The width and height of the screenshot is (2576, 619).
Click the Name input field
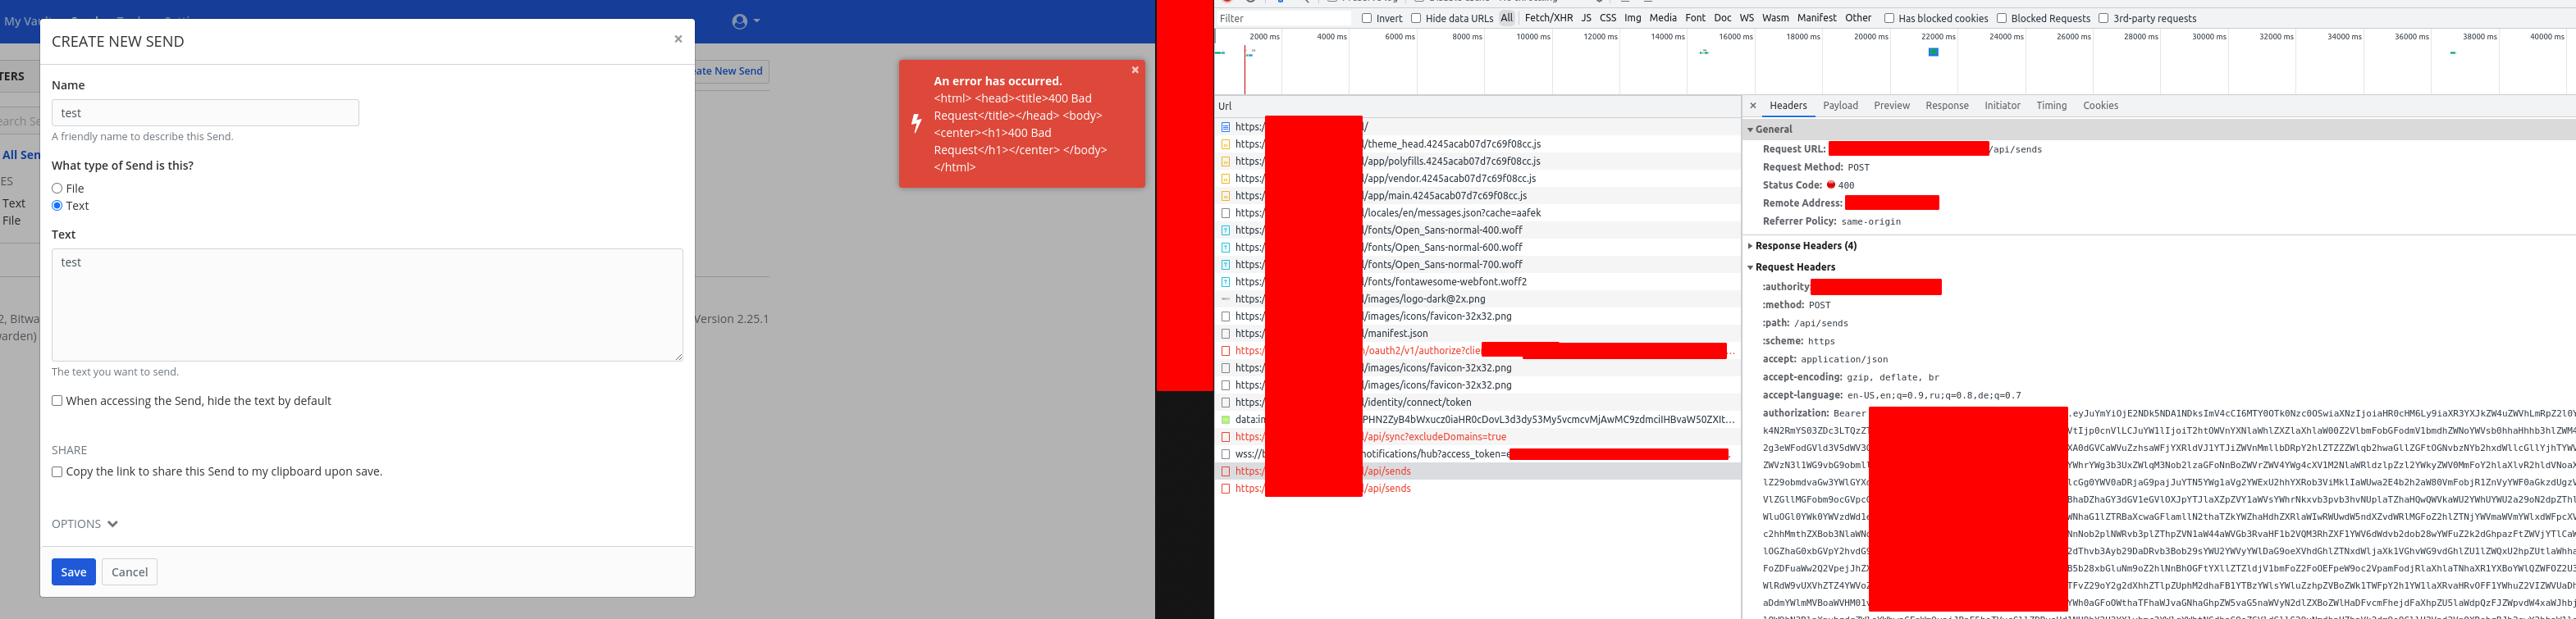coord(205,113)
